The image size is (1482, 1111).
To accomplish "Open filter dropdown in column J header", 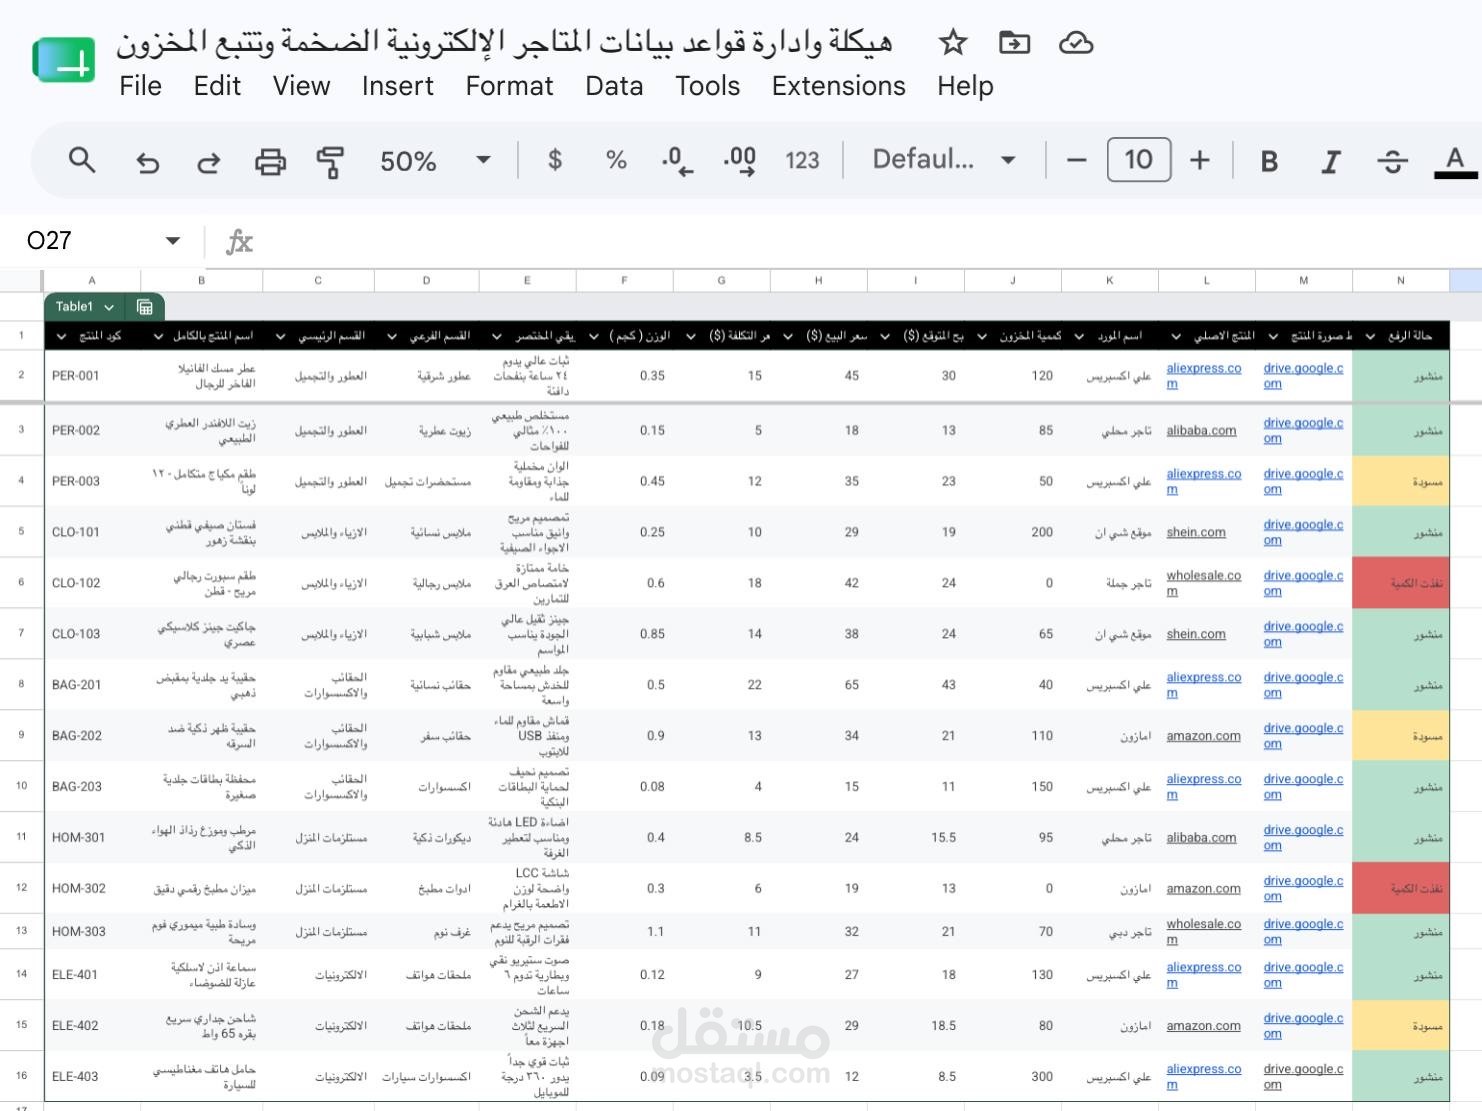I will (x=982, y=336).
